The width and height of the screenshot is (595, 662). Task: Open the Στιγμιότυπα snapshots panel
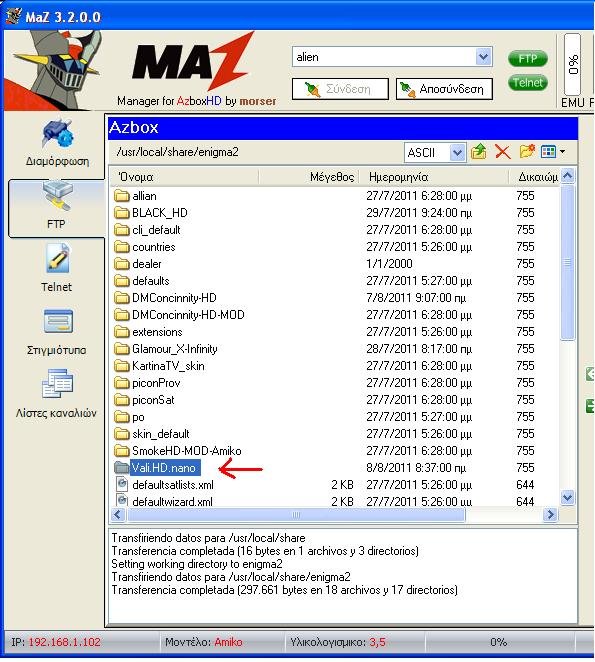click(57, 332)
